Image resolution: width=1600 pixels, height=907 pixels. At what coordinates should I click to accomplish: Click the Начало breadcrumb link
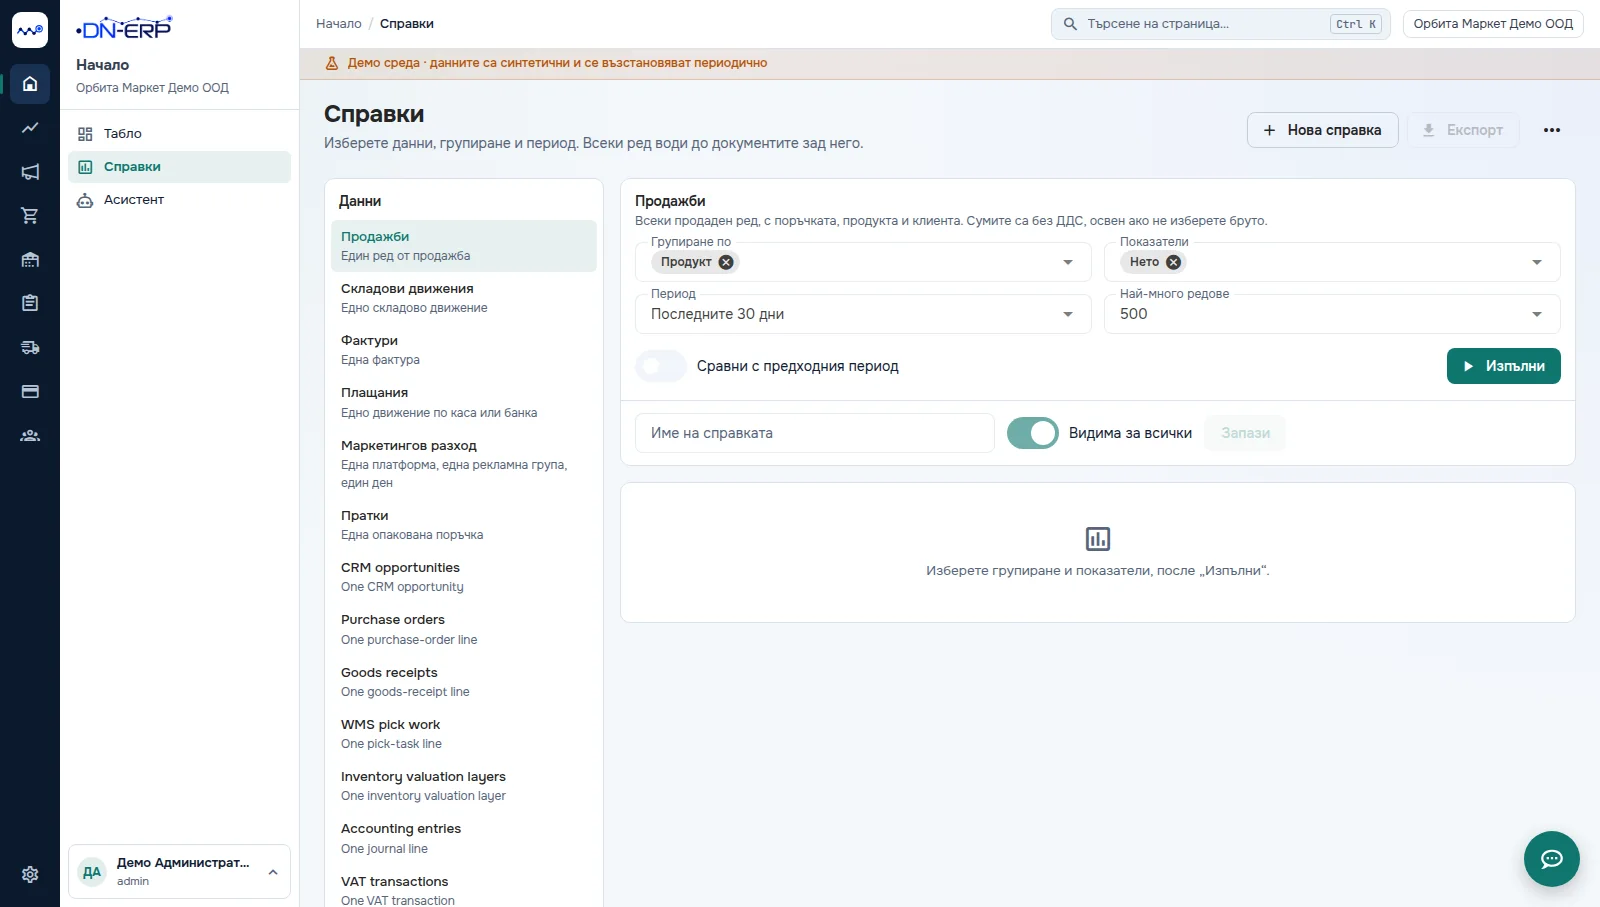tap(339, 24)
